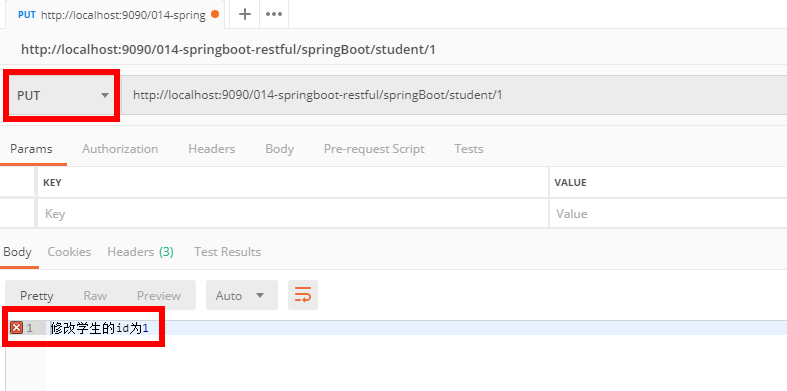The image size is (787, 391).
Task: Click the orange unsaved dot on request tab
Action: coord(215,15)
